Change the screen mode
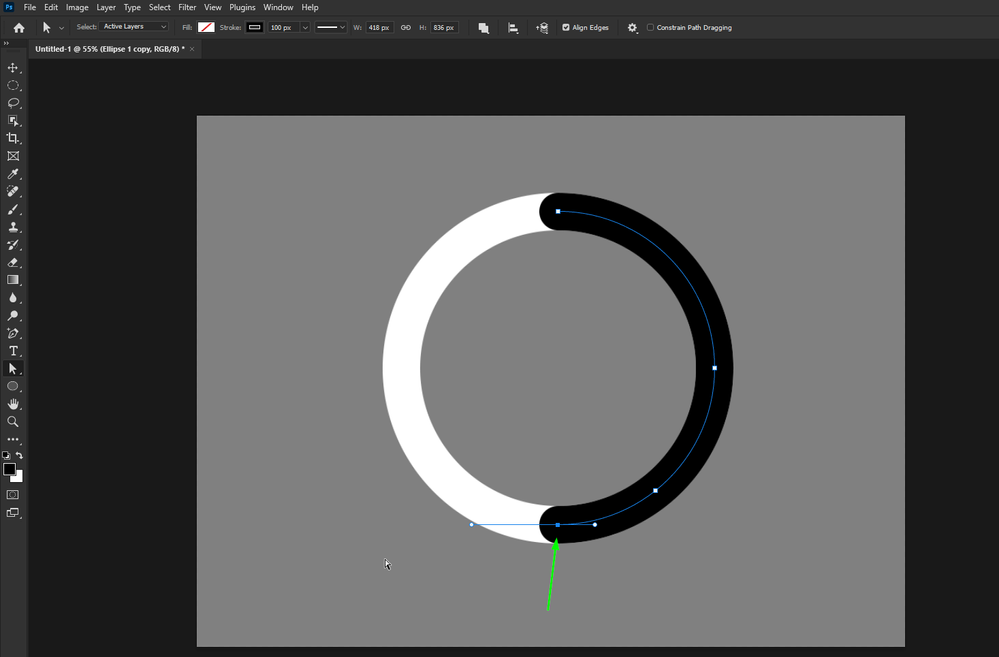999x657 pixels. pos(13,512)
